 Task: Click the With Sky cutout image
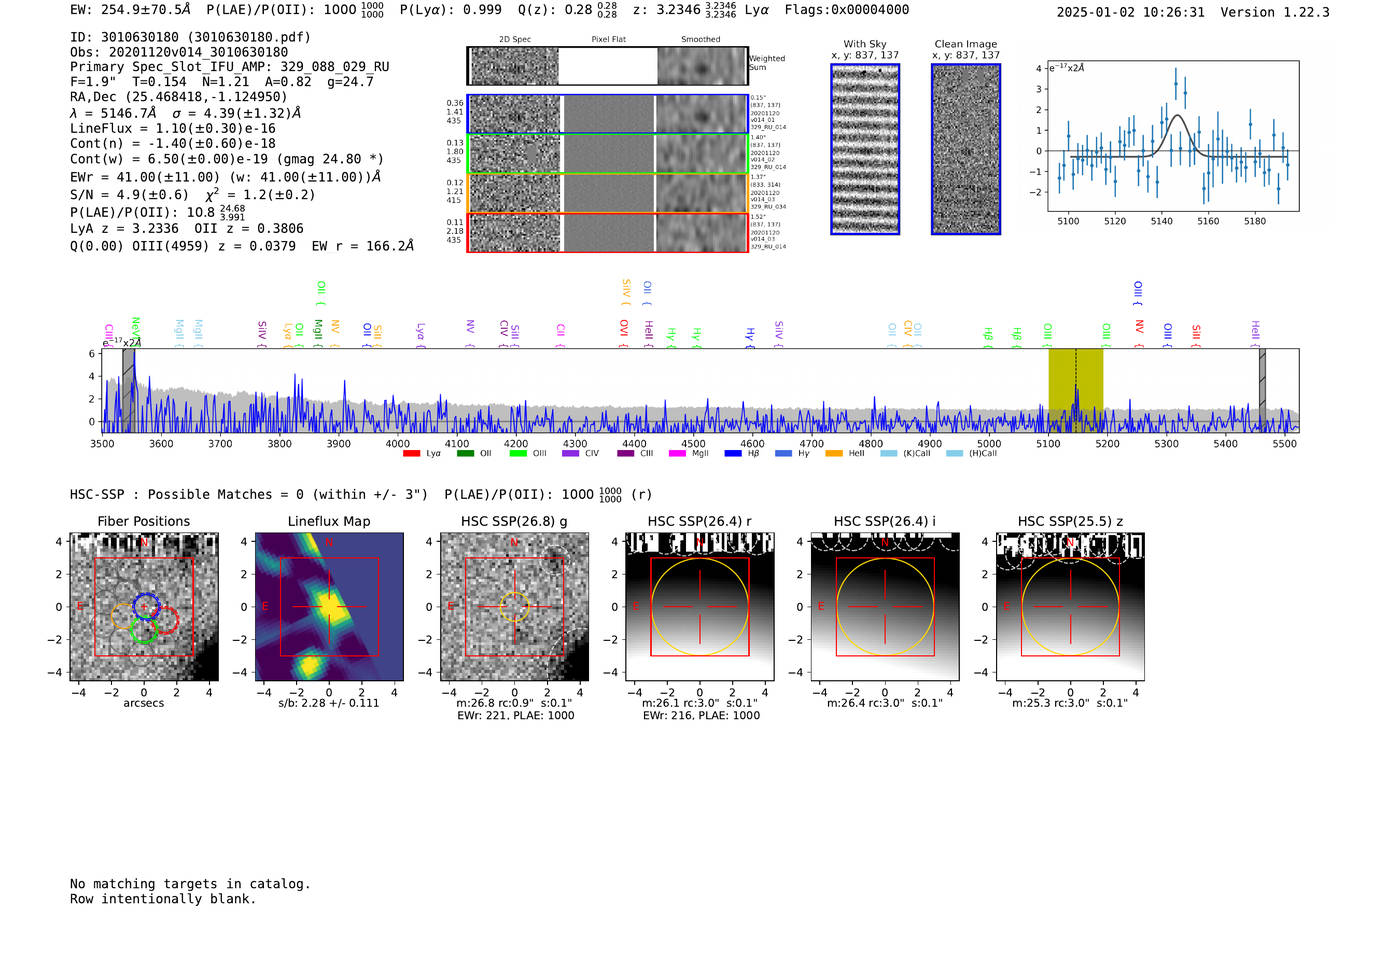(x=865, y=149)
